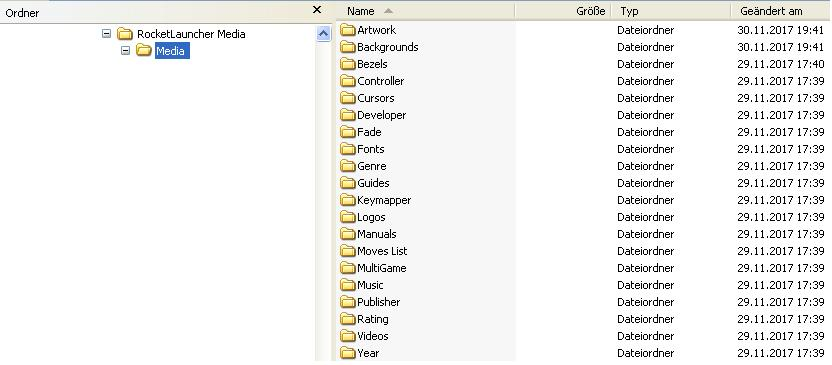Click the Controller folder name
832x365 pixels.
tap(380, 81)
